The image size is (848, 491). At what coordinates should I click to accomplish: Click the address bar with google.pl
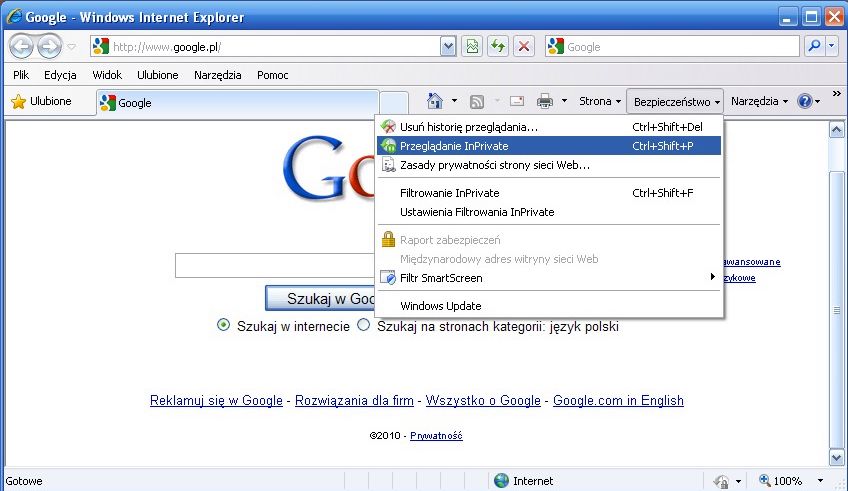[265, 47]
